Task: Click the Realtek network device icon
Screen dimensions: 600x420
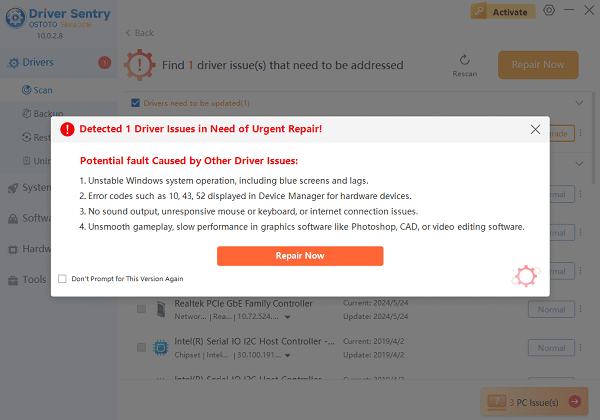Action: pos(161,309)
